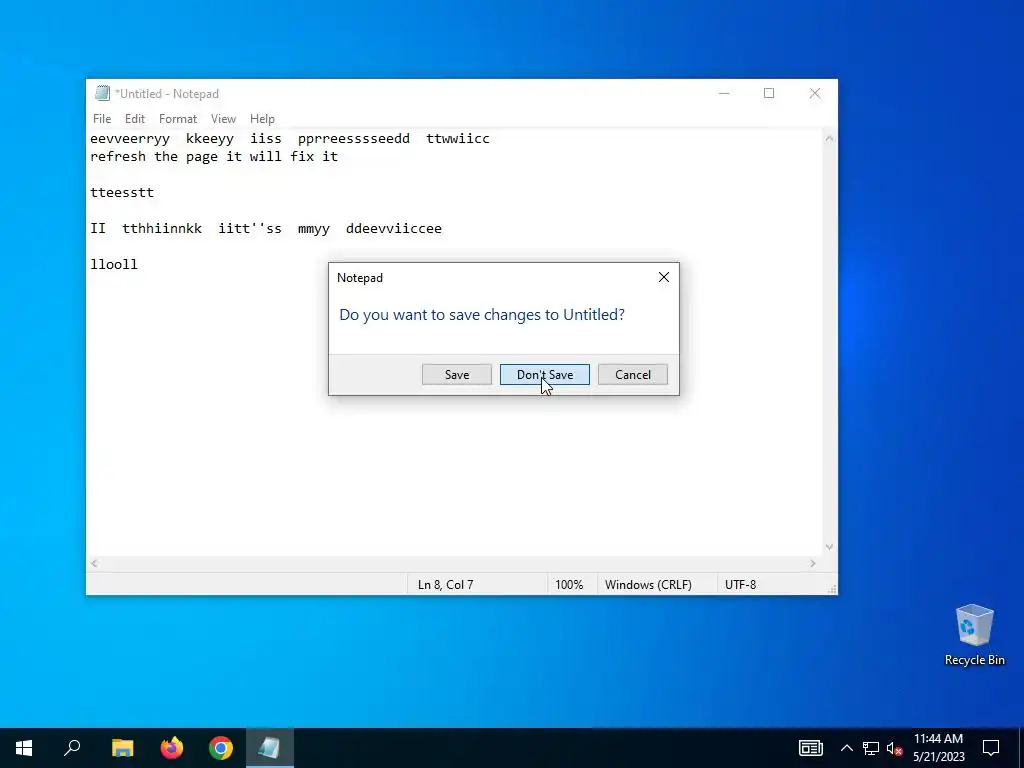Maximize the Notepad window
This screenshot has height=768, width=1024.
point(769,93)
